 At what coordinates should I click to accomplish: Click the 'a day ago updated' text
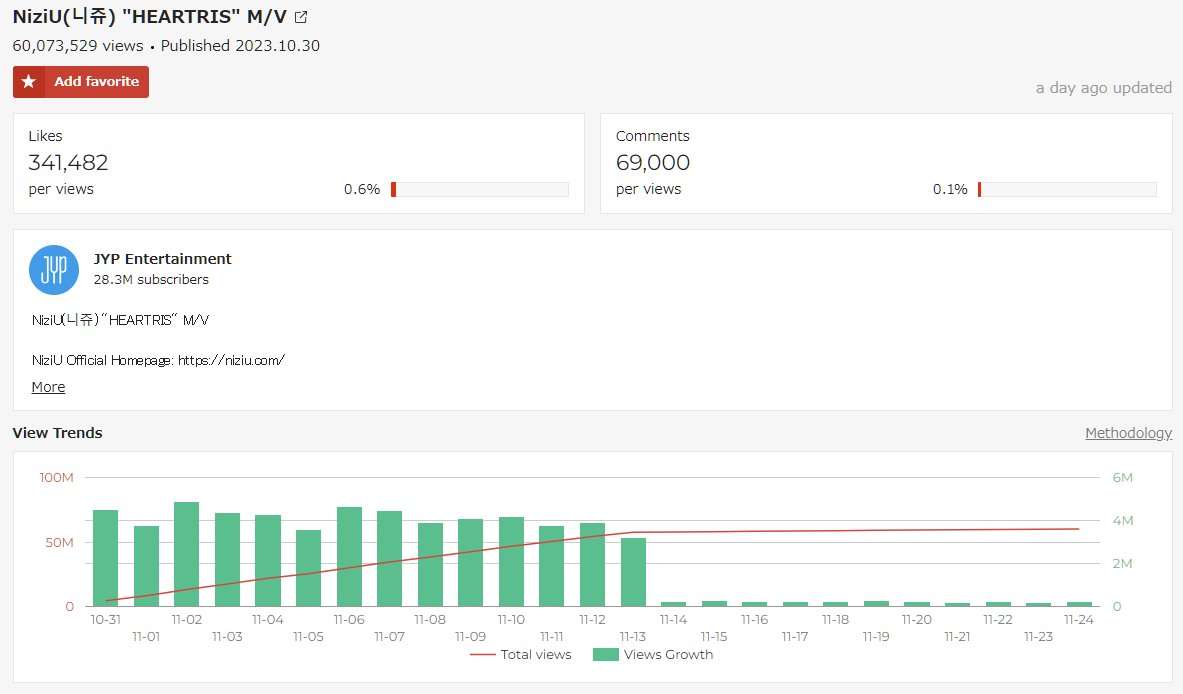(x=1104, y=88)
